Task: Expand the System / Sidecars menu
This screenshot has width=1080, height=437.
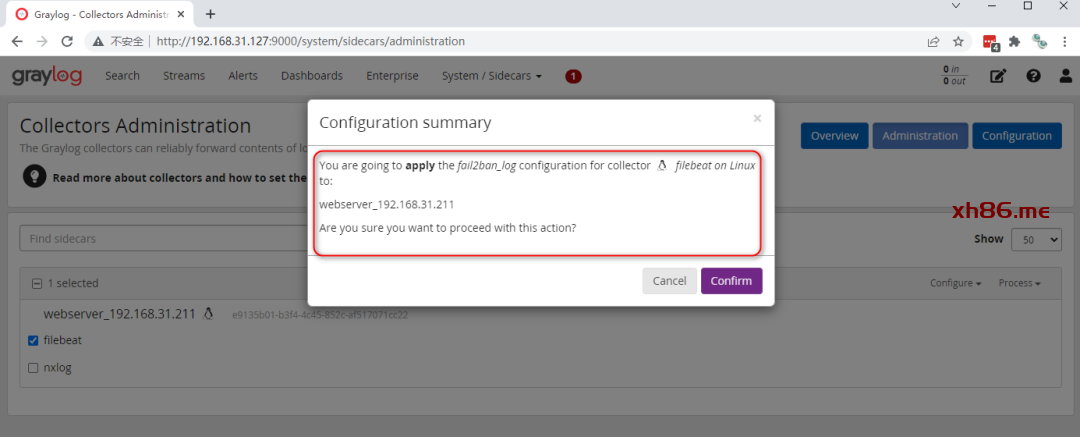Action: (491, 76)
